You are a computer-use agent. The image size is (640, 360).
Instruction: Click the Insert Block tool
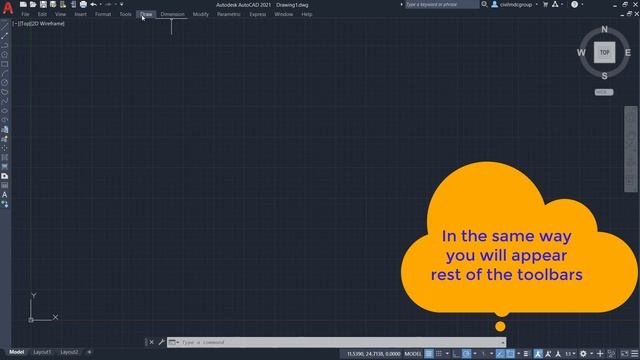4,130
